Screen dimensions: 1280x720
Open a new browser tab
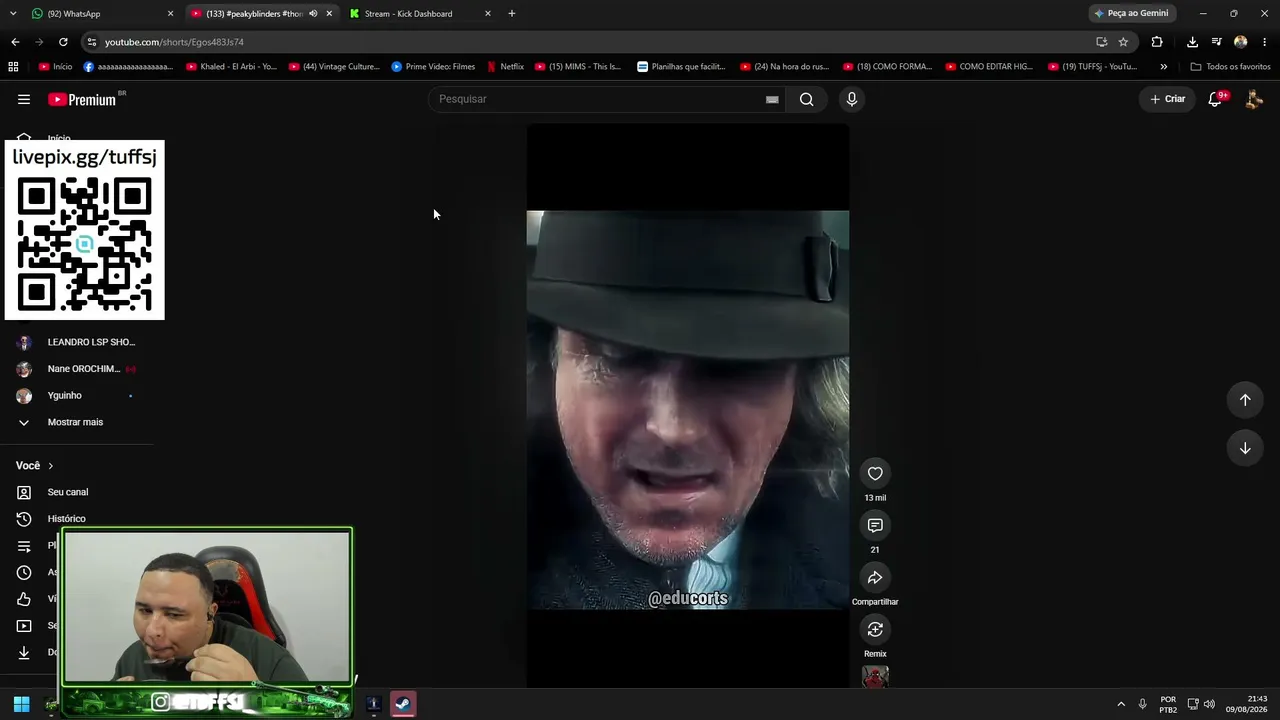tap(512, 14)
